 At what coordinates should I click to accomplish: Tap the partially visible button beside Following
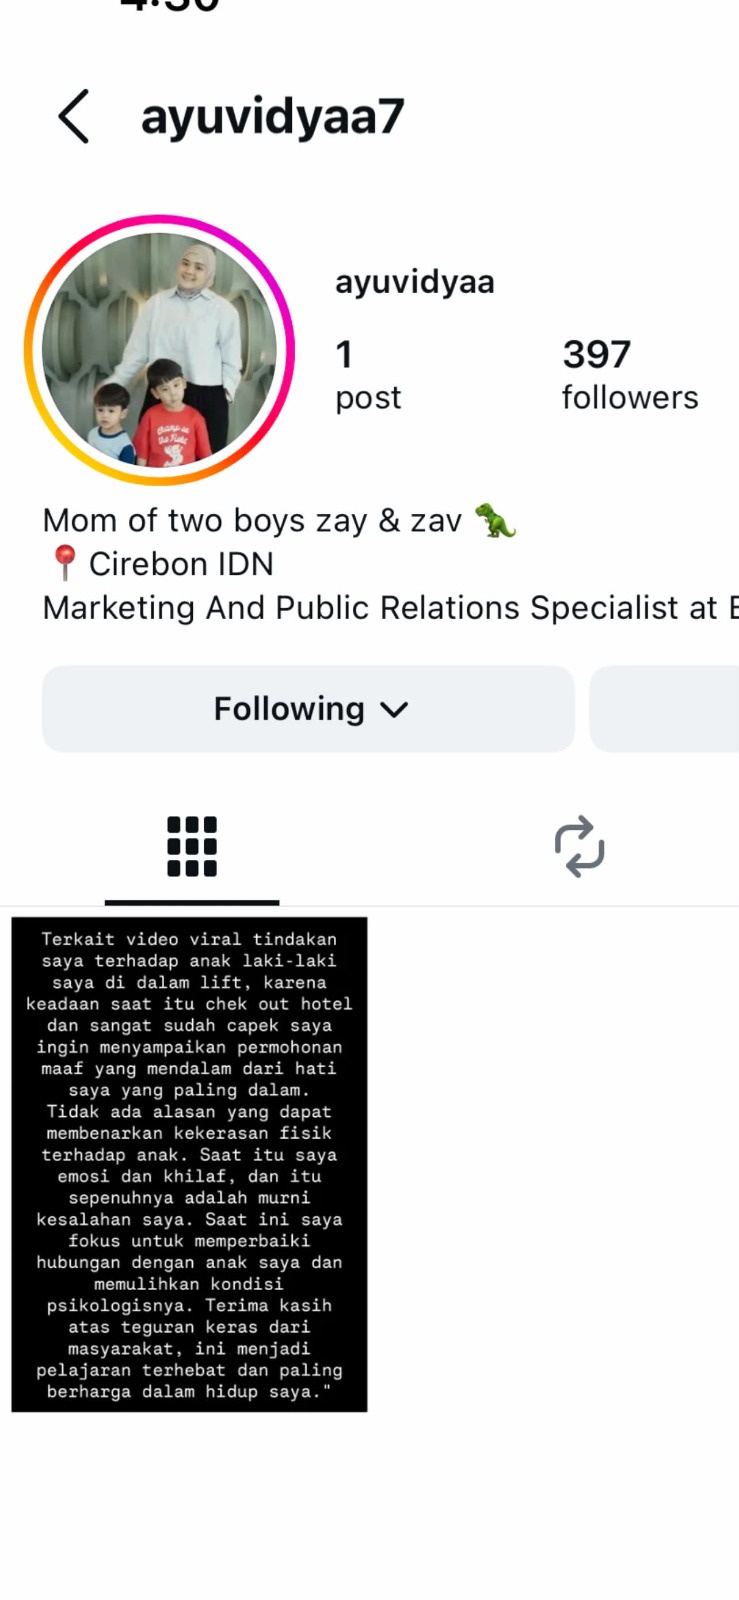click(664, 709)
